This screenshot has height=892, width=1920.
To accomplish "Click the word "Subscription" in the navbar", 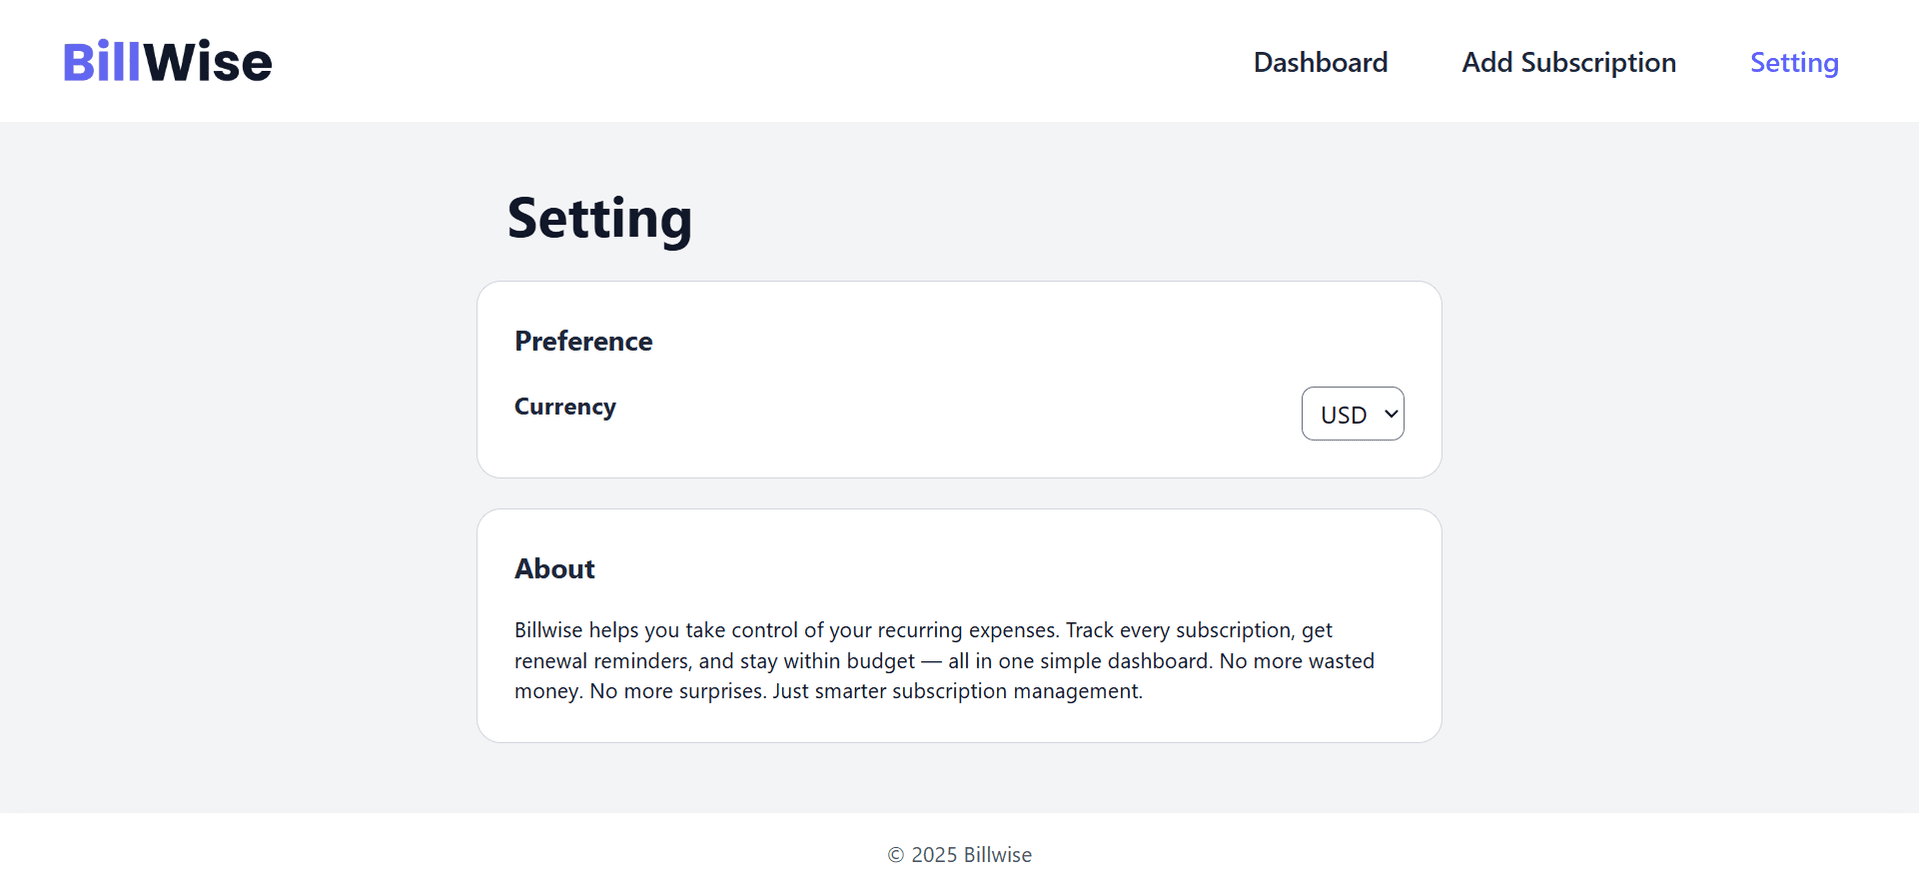I will click(1598, 62).
